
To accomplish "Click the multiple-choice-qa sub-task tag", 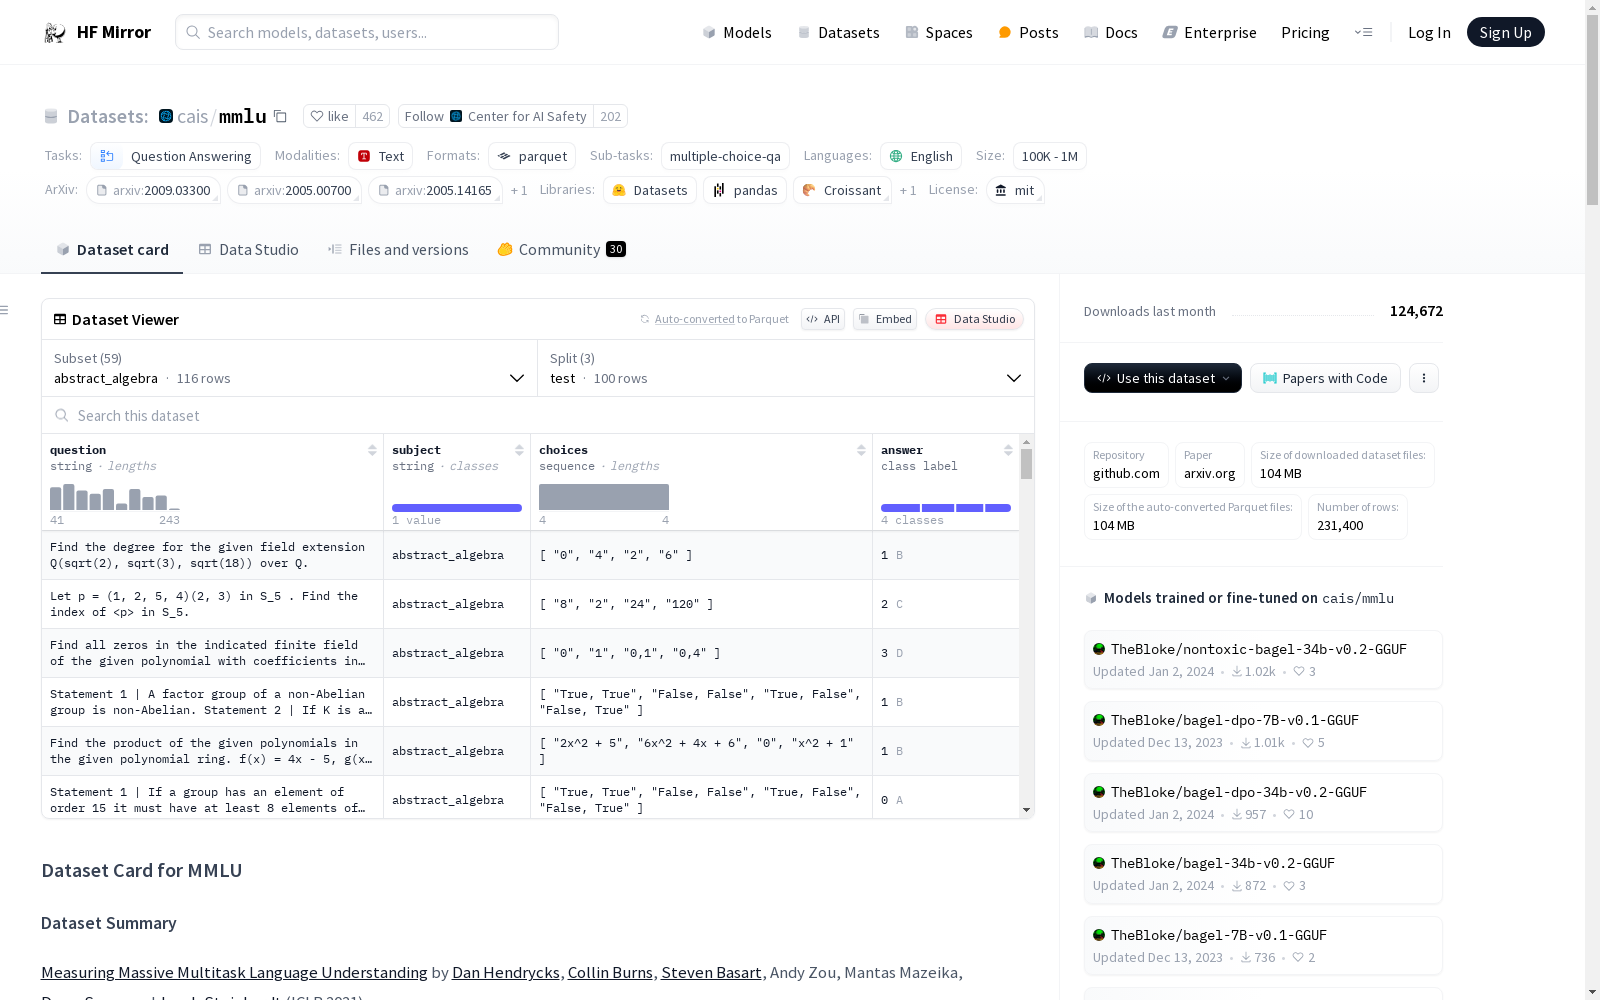I will 725,156.
